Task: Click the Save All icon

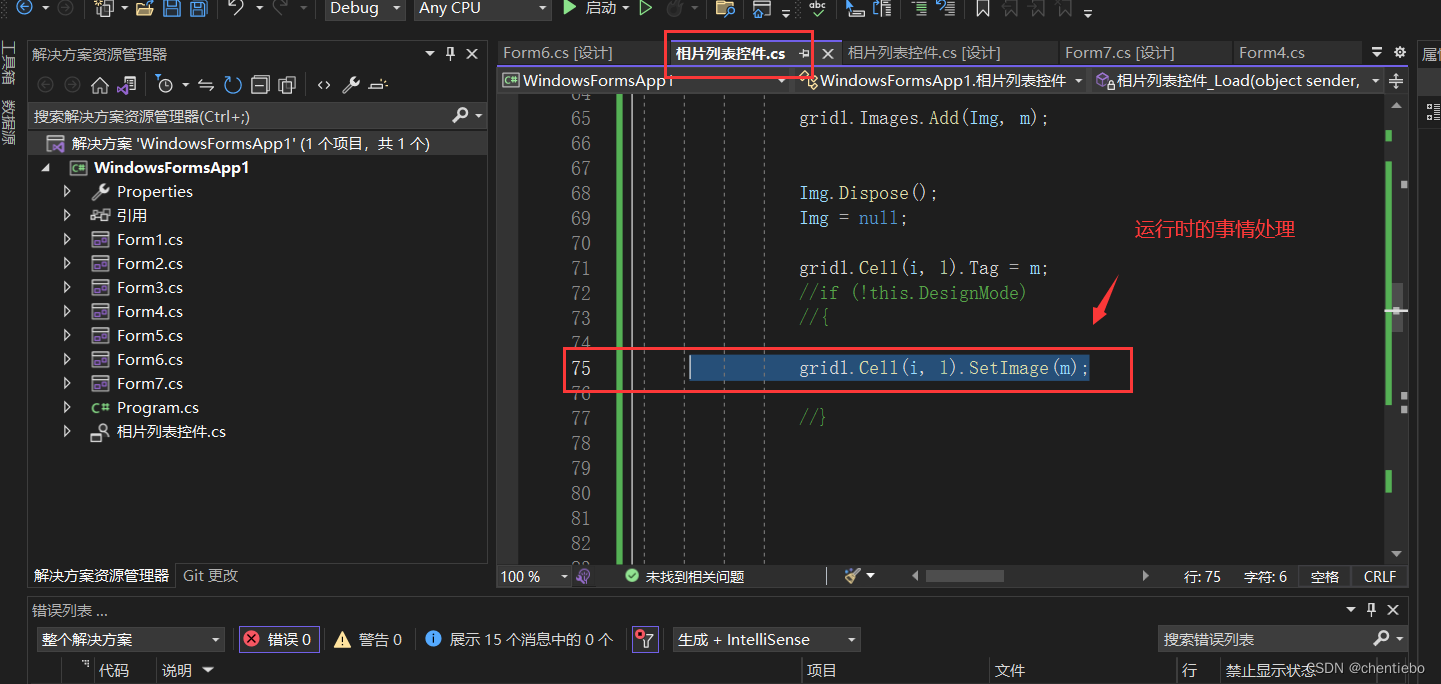Action: (x=198, y=8)
